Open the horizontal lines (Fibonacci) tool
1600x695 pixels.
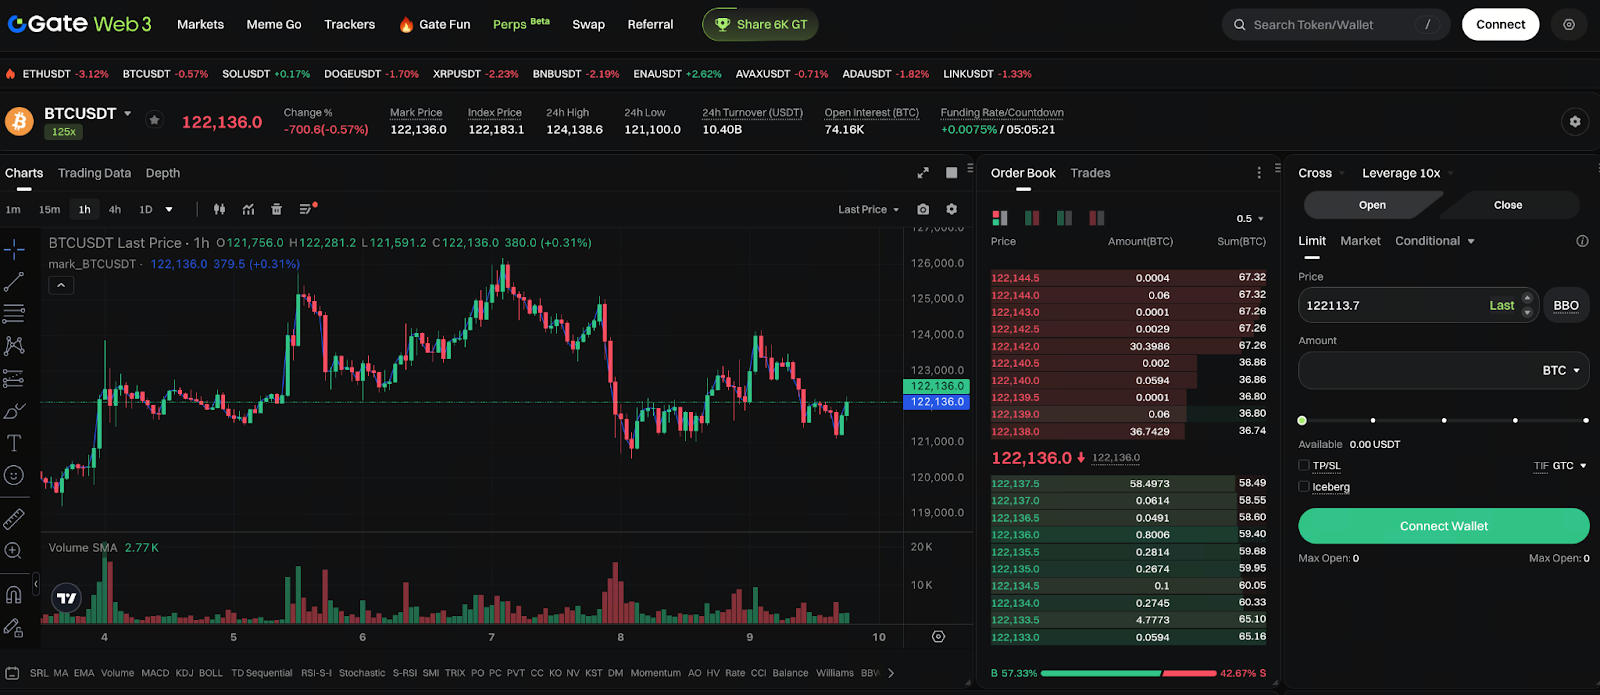click(x=14, y=314)
